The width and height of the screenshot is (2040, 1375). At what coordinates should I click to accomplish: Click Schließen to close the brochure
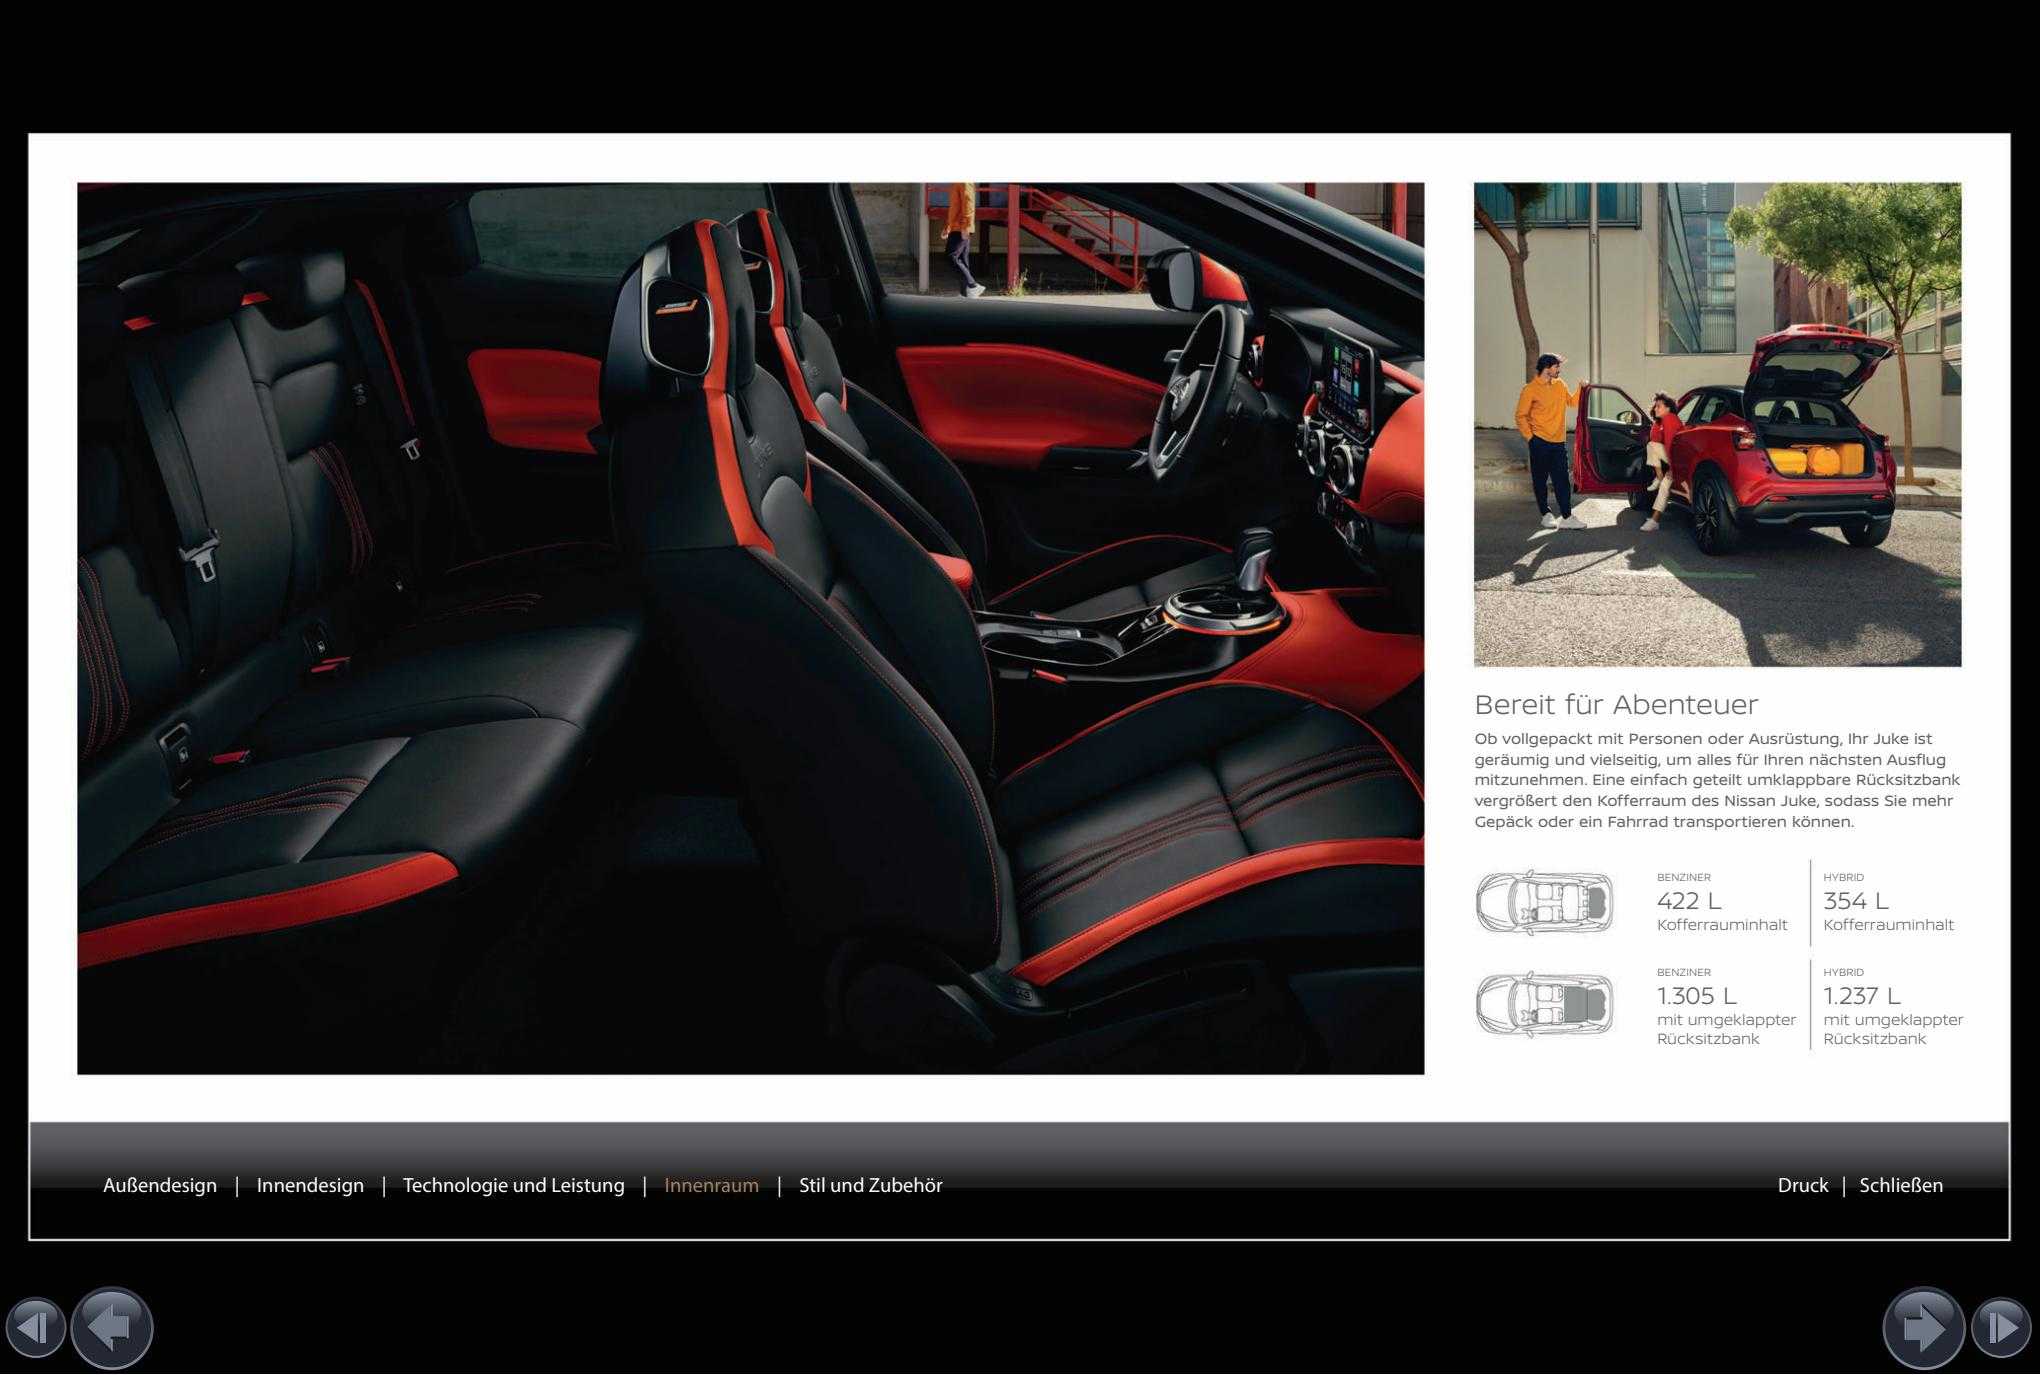point(1901,1185)
